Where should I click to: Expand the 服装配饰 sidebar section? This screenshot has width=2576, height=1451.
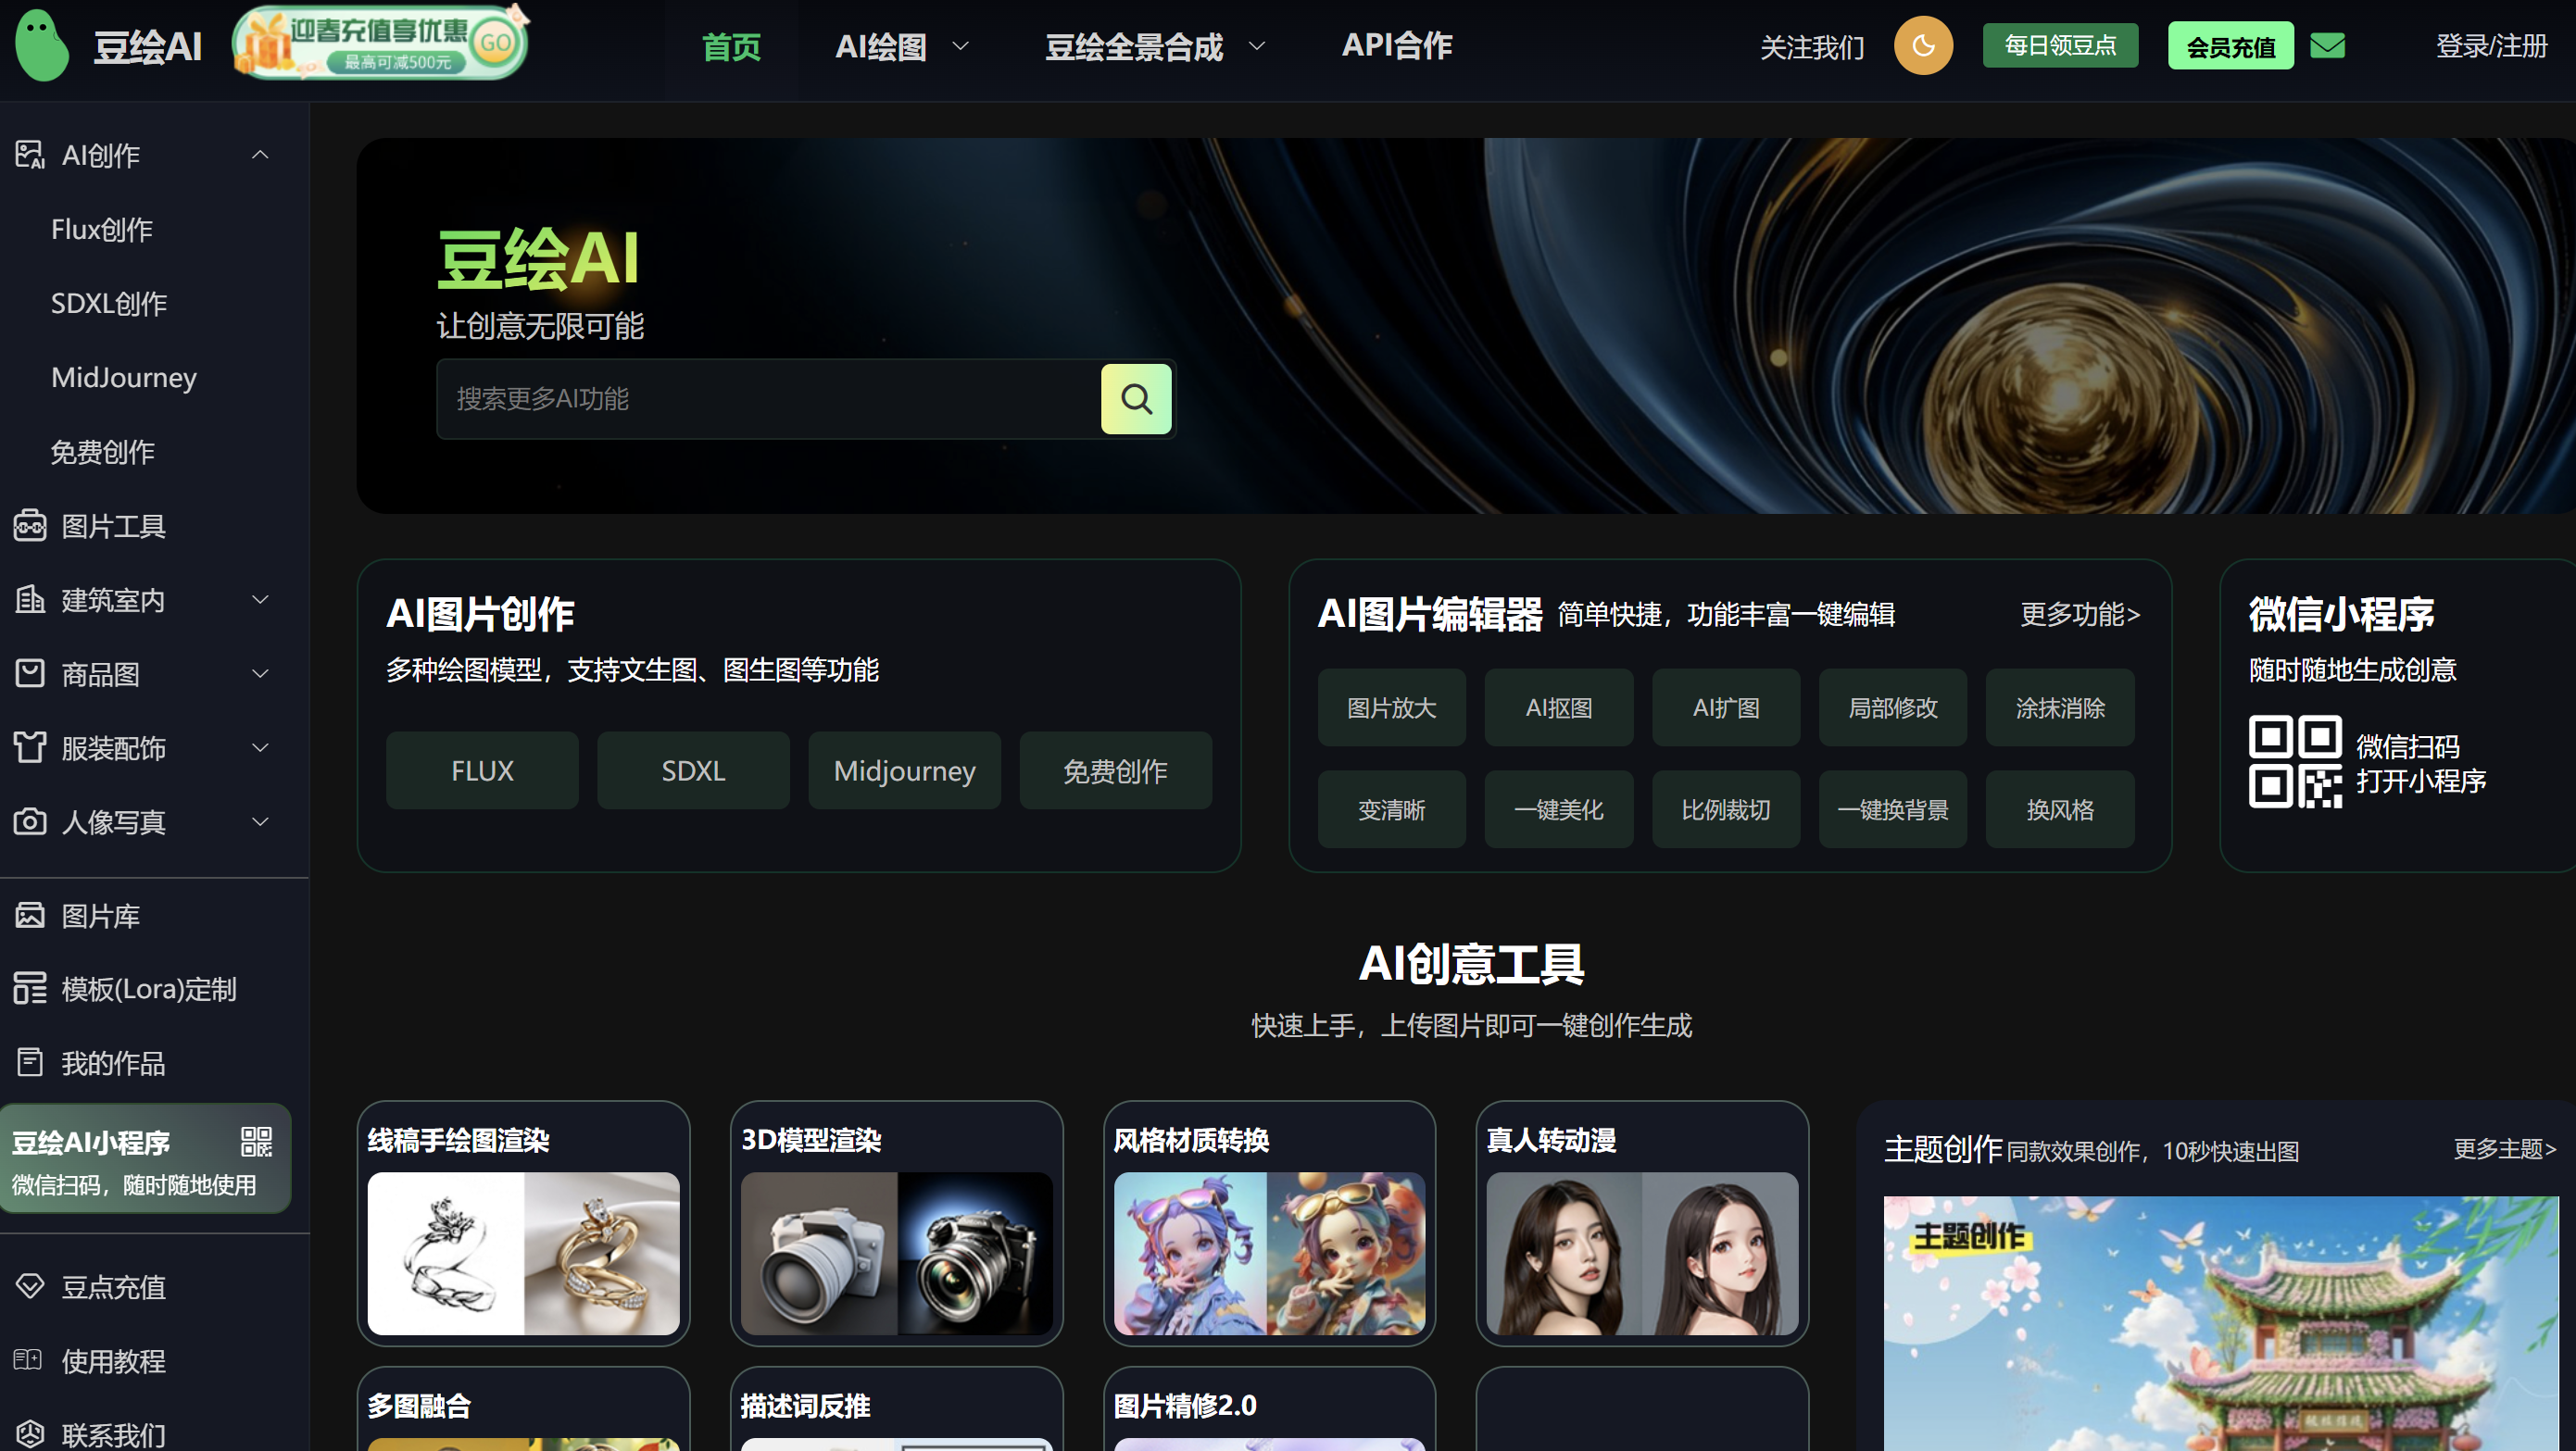260,748
